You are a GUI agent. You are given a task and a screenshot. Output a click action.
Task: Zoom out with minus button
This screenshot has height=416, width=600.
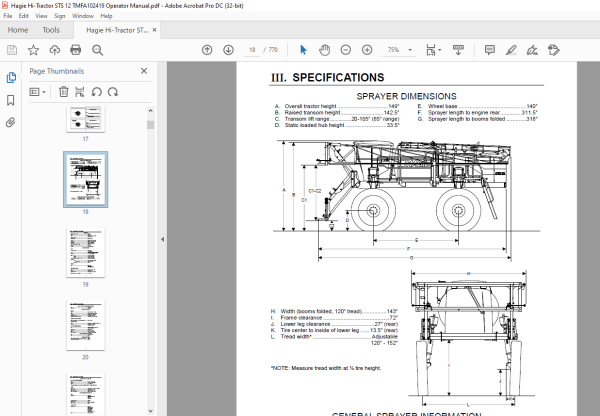[346, 50]
